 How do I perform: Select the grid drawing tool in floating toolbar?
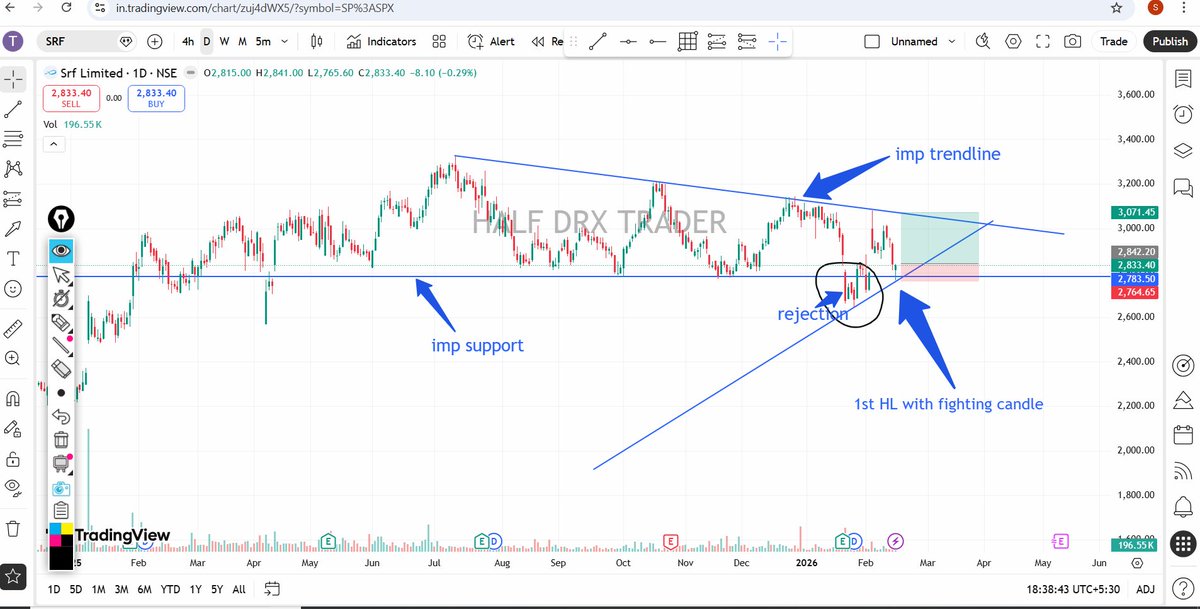(x=687, y=42)
